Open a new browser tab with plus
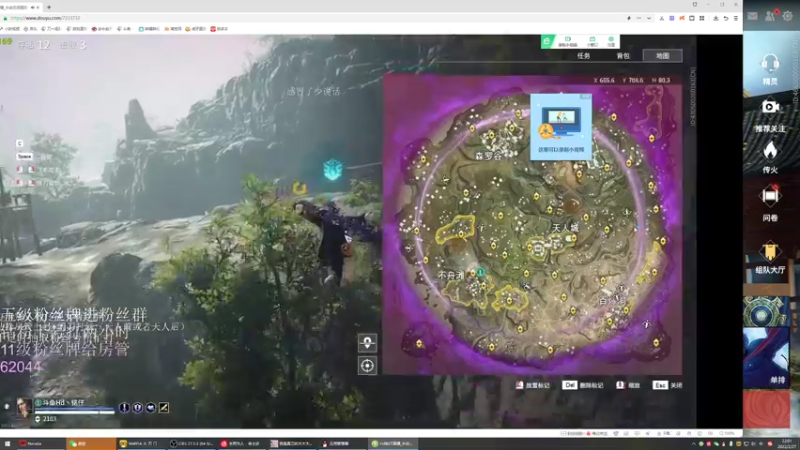The image size is (800, 450). pos(49,7)
